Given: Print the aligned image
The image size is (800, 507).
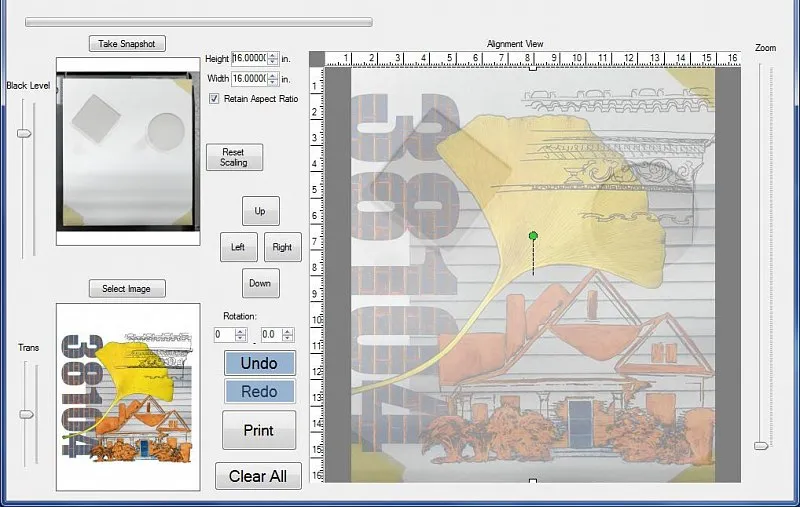Looking at the screenshot, I should click(259, 430).
